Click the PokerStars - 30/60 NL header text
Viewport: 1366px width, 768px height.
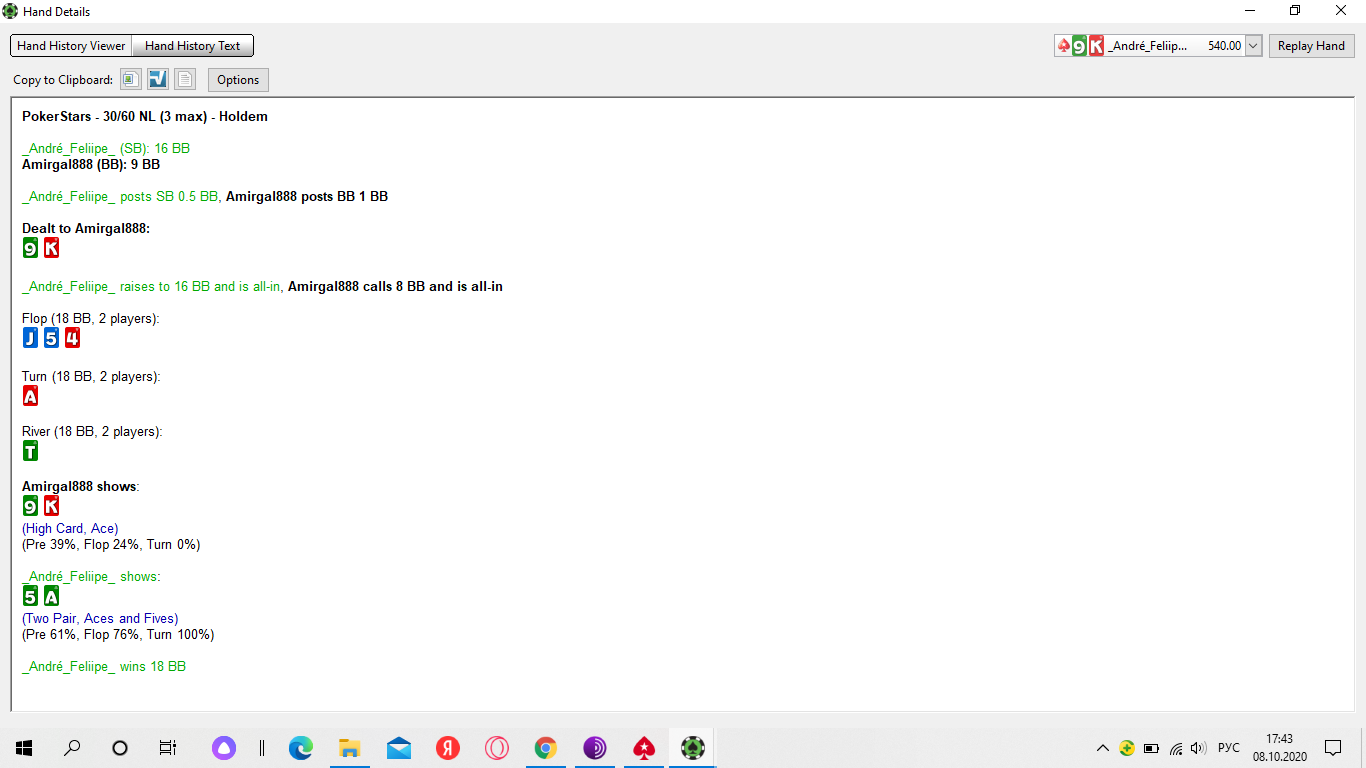click(145, 116)
